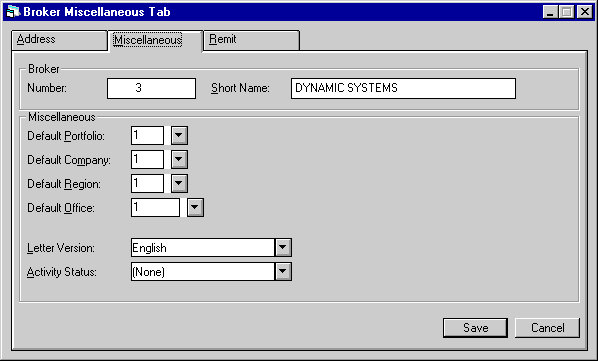Click the Number label in Broker group
This screenshot has height=361, width=598.
point(47,88)
